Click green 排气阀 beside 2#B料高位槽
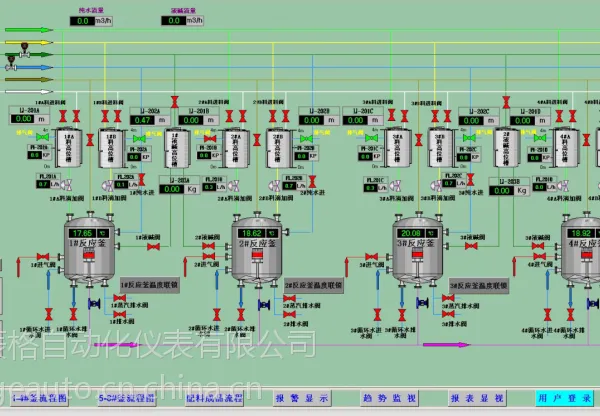 tap(306, 138)
